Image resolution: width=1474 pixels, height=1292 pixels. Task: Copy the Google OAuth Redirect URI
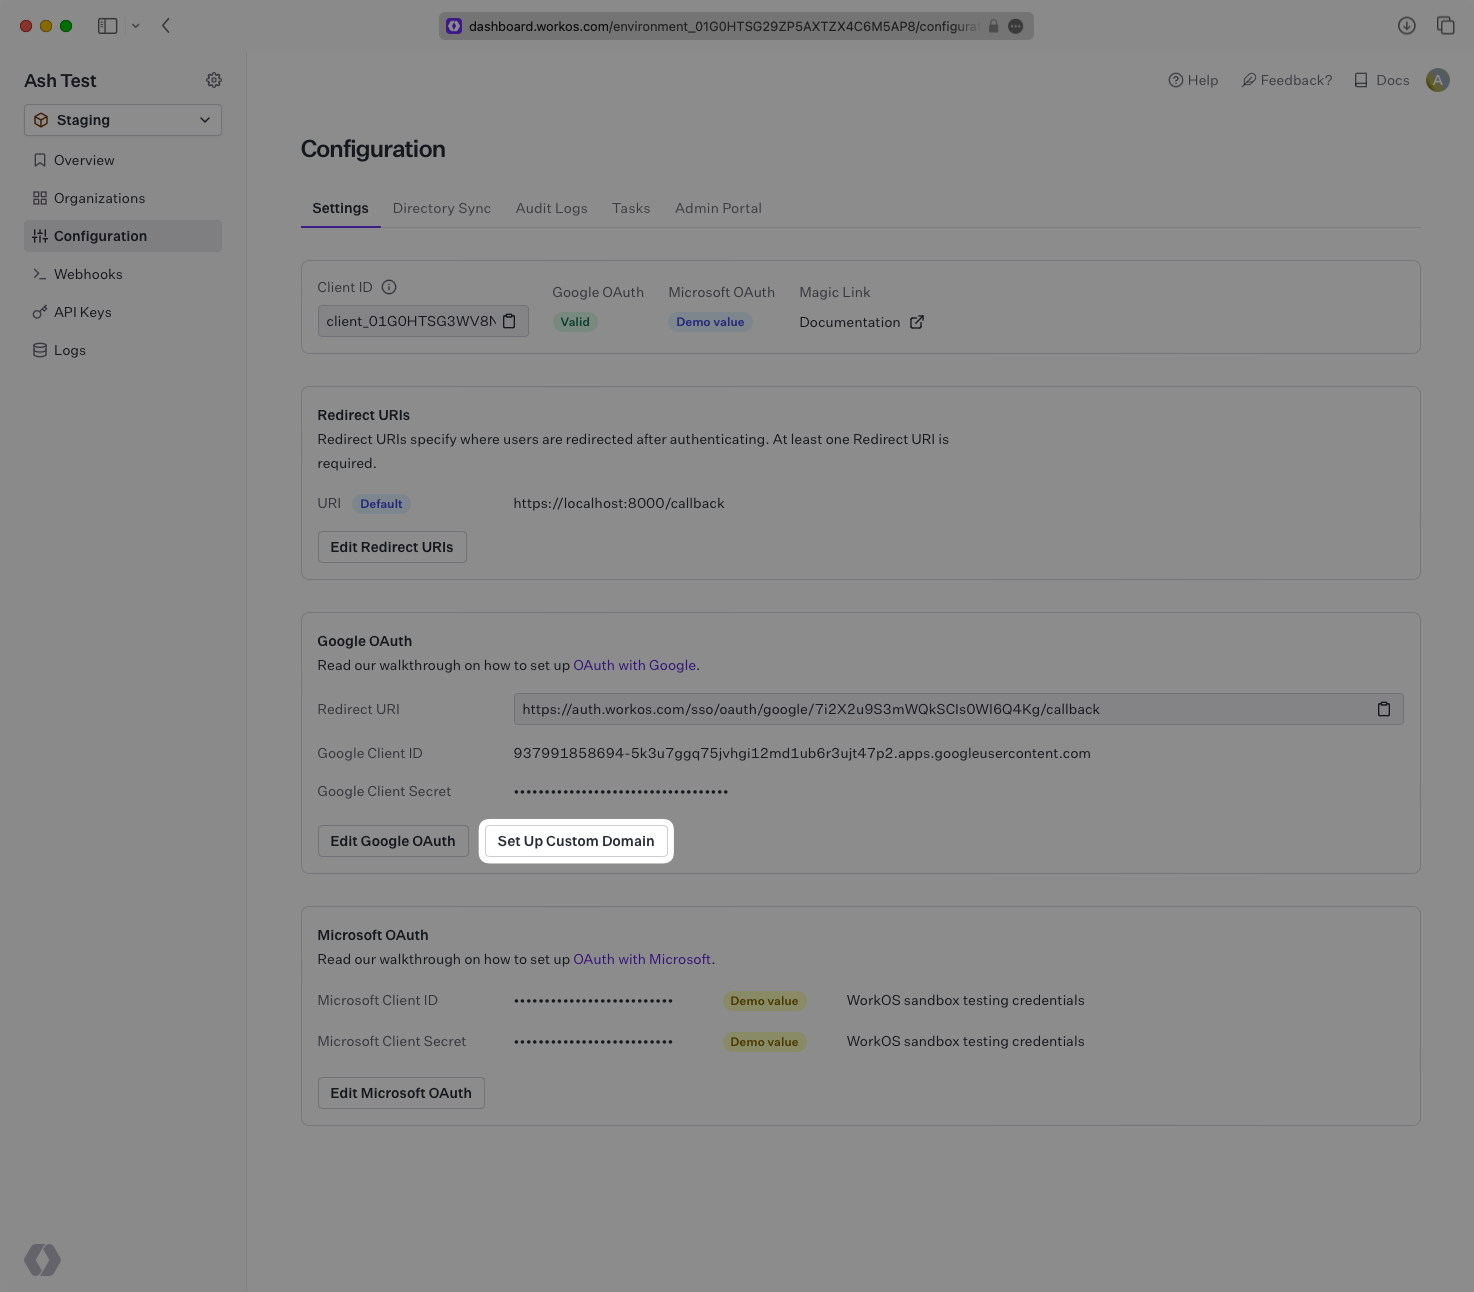(x=1384, y=709)
